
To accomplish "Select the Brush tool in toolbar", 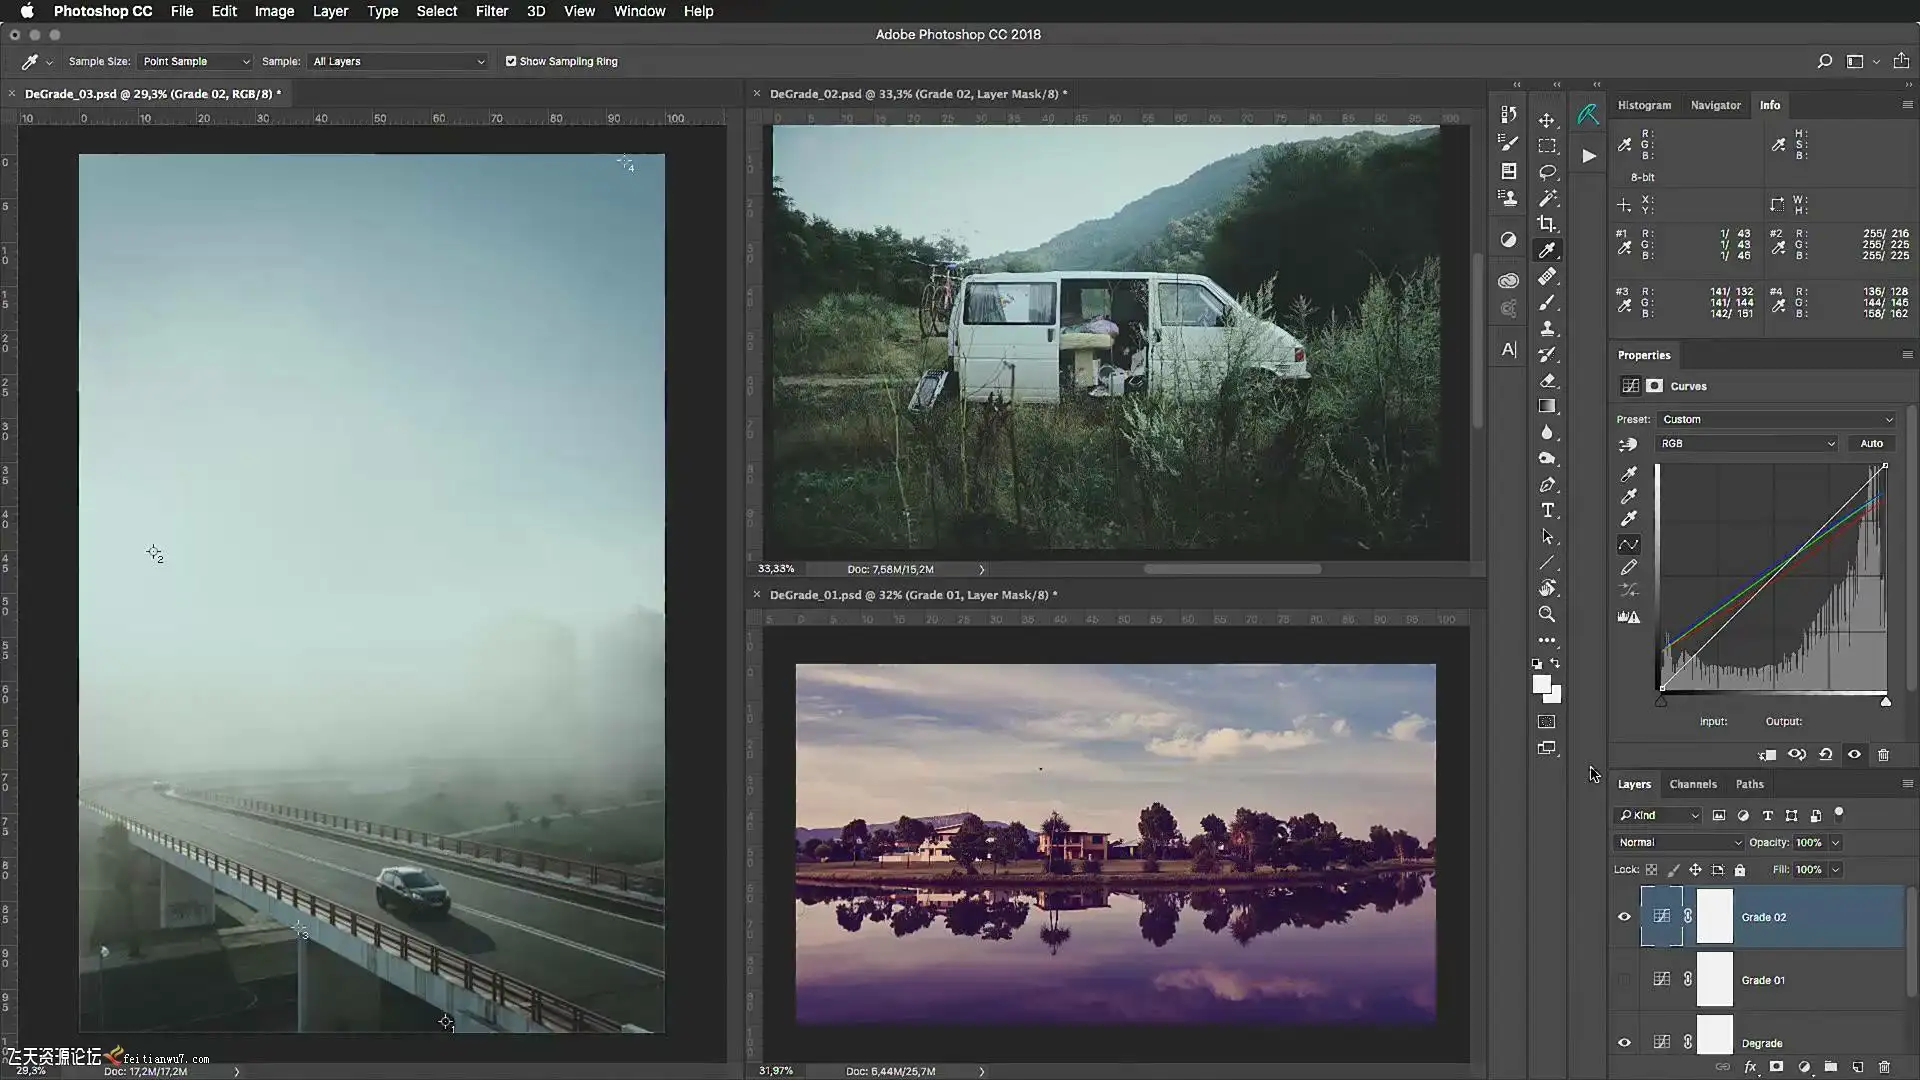I will 1547,302.
